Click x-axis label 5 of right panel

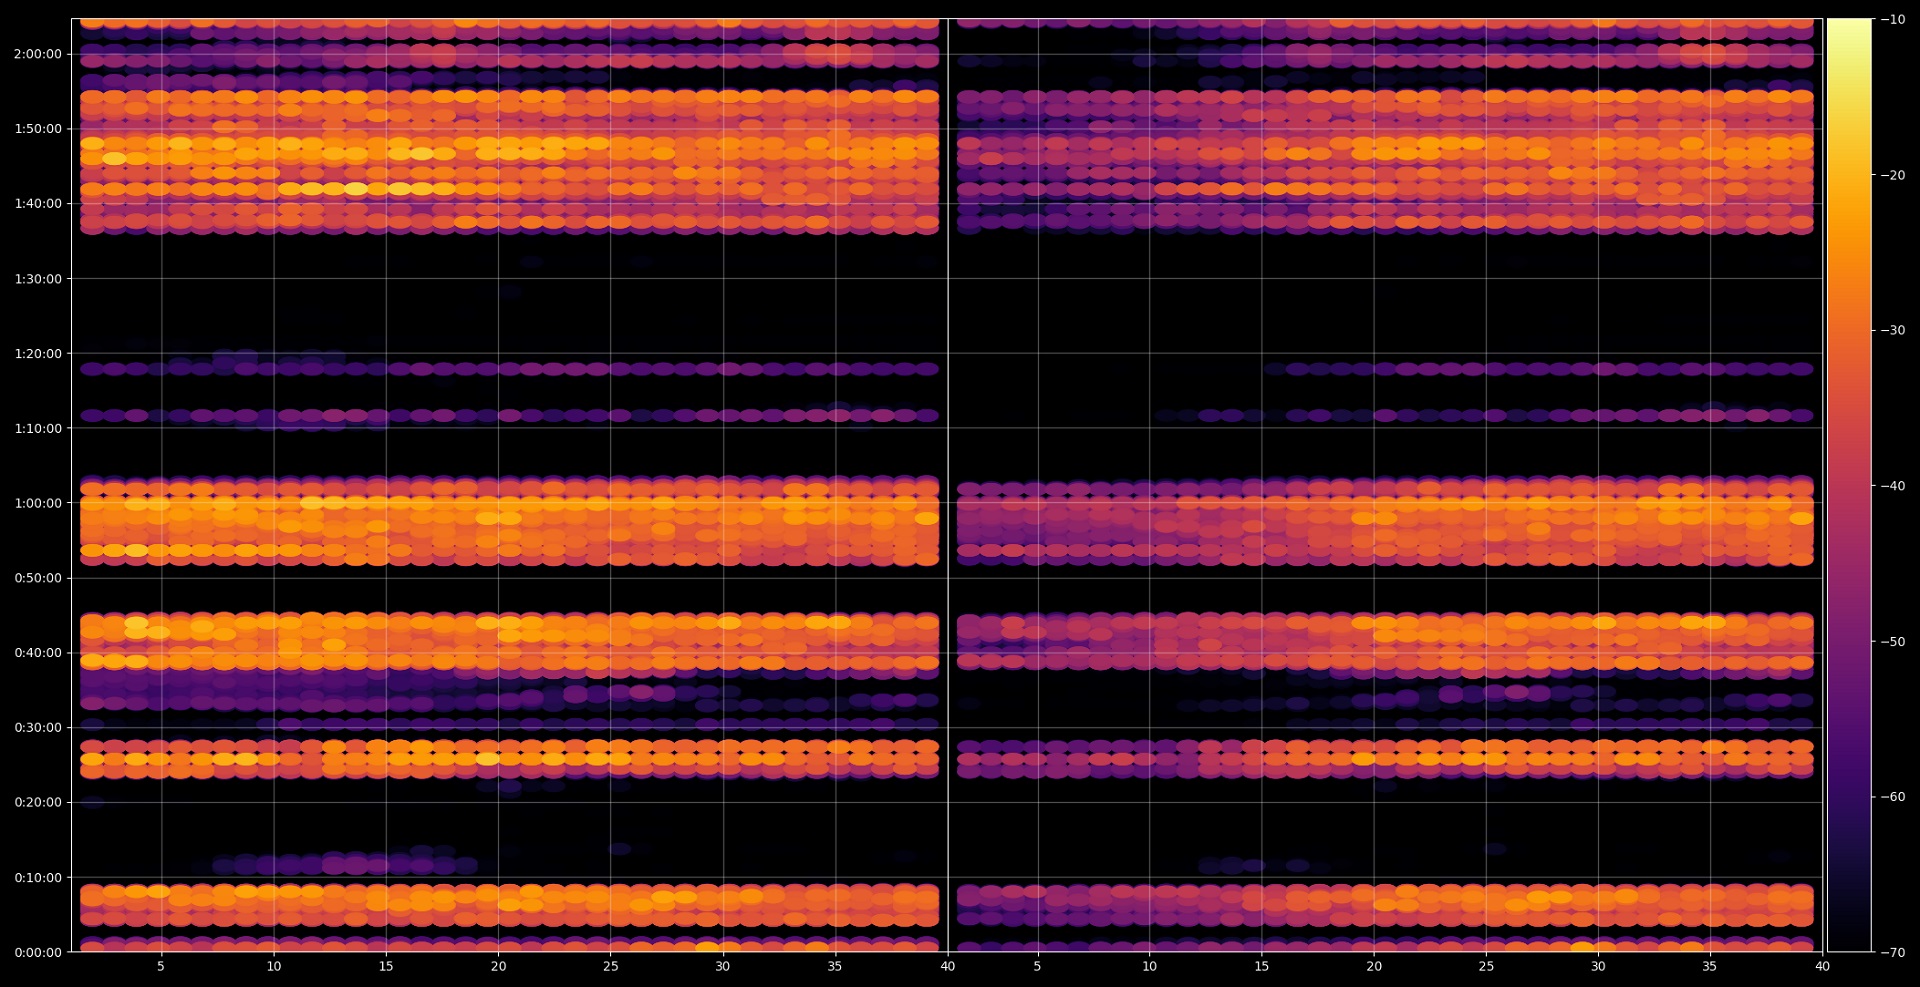[1037, 966]
